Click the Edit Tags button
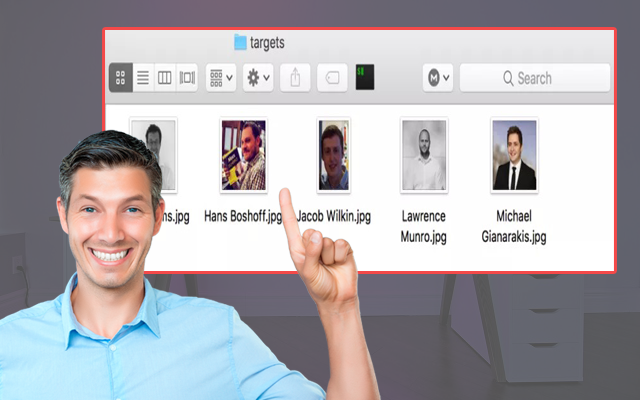Viewport: 640px width, 400px height. (x=332, y=78)
